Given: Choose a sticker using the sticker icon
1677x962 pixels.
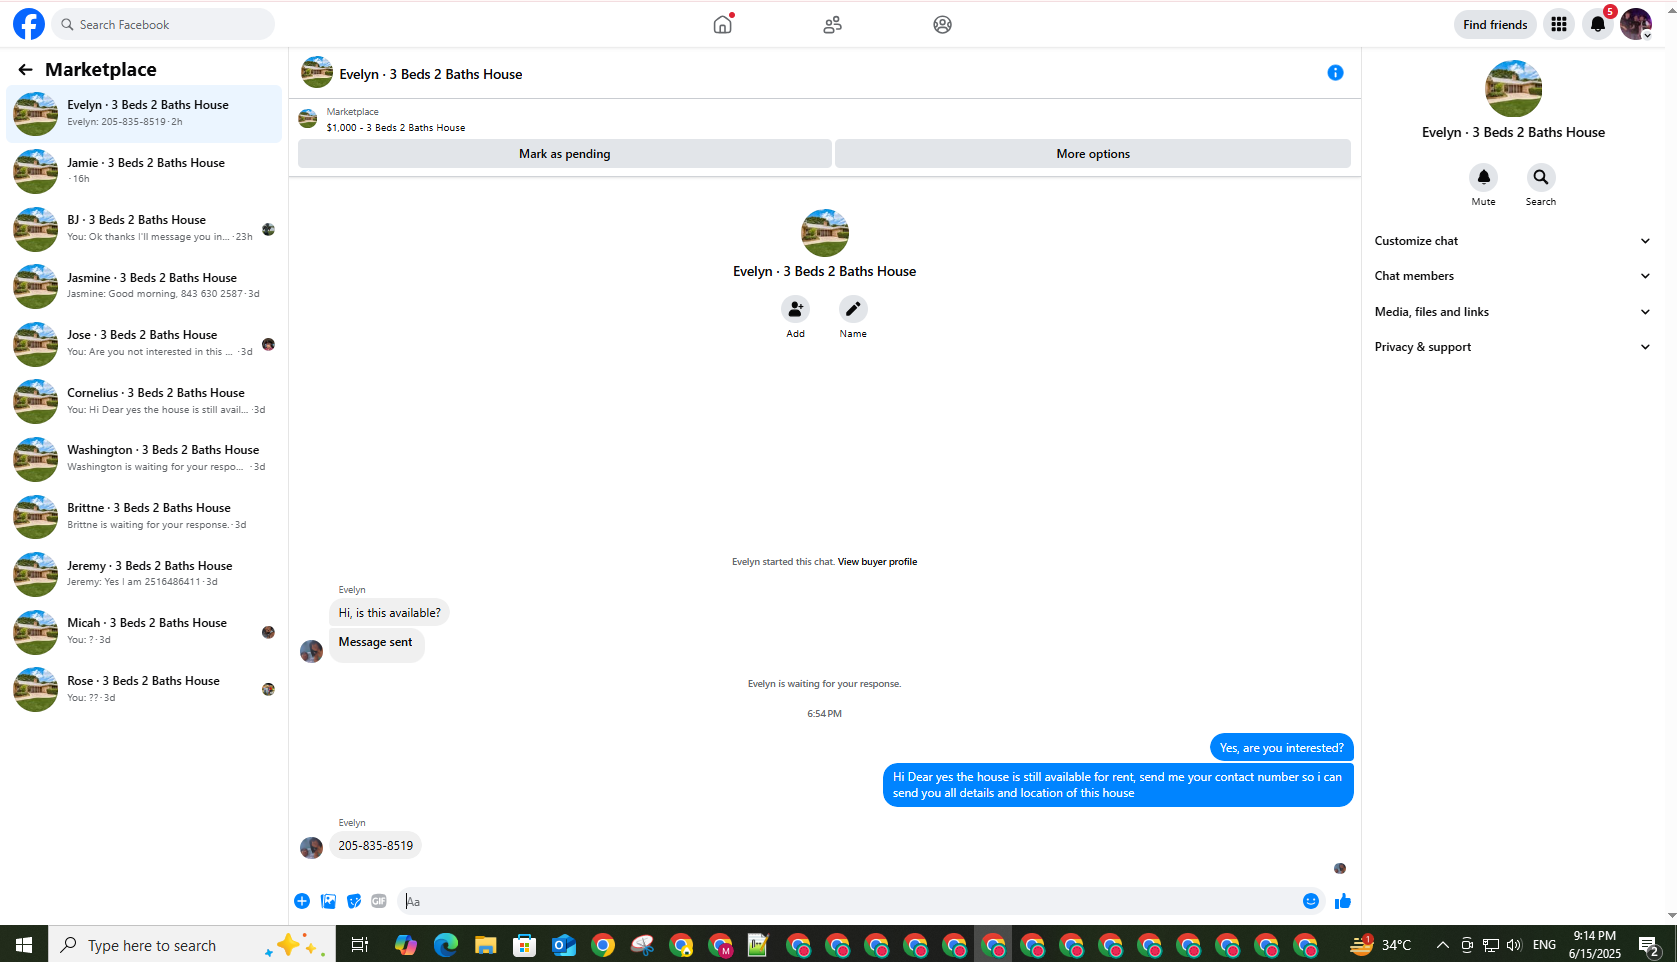Looking at the screenshot, I should tap(354, 901).
